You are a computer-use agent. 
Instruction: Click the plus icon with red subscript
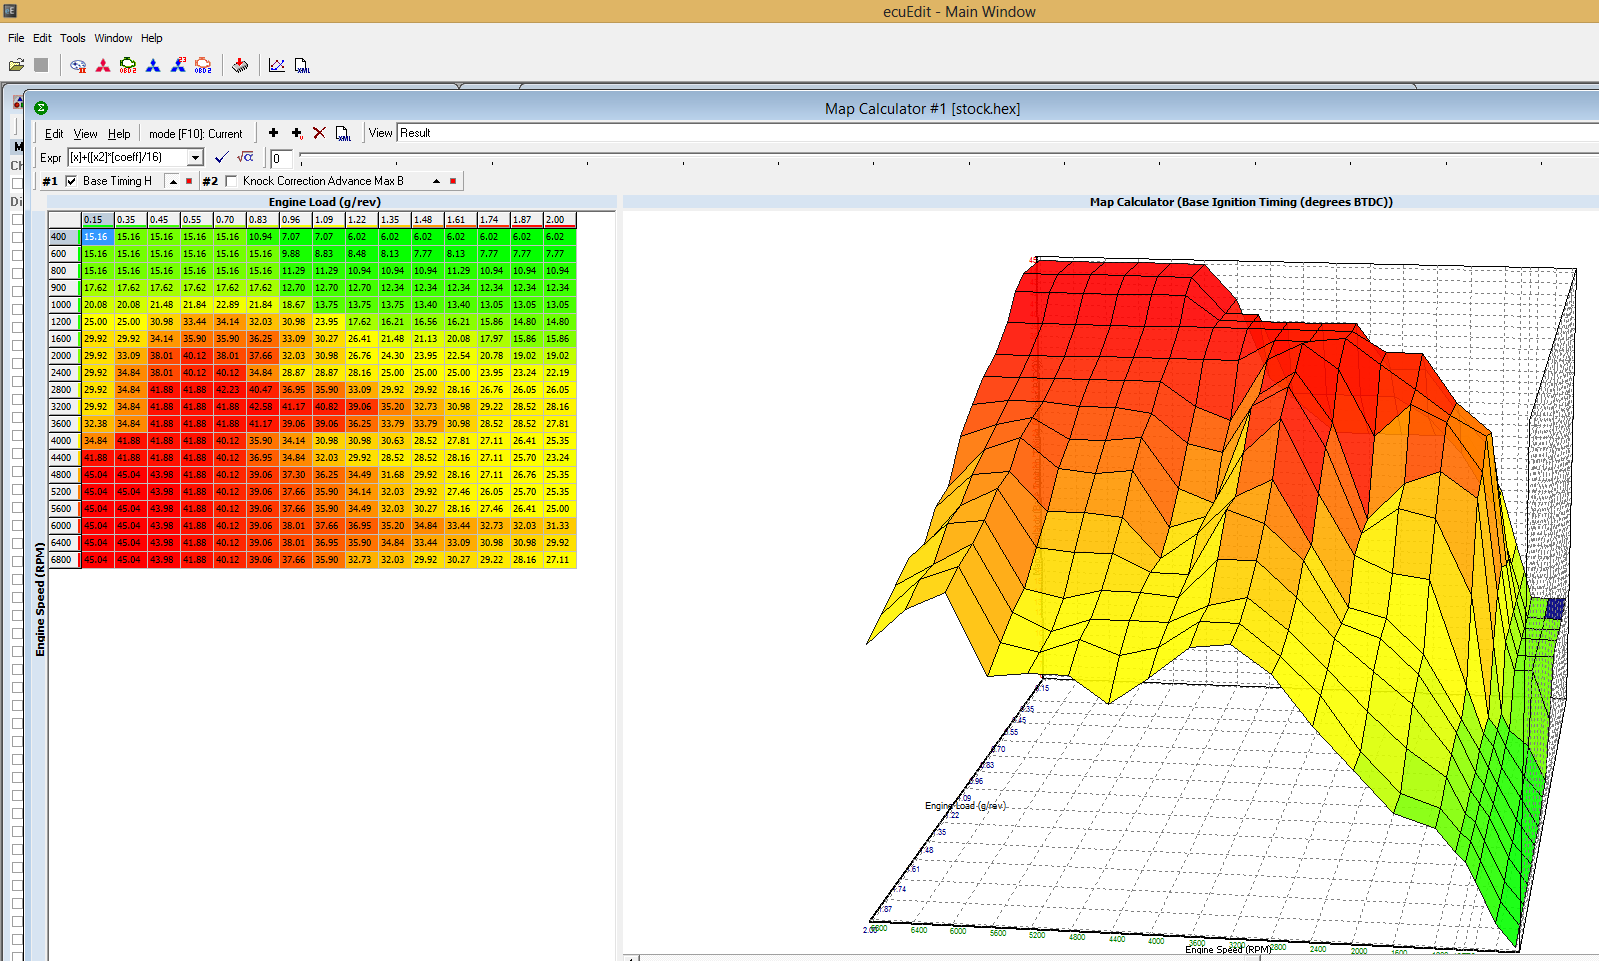tap(297, 133)
